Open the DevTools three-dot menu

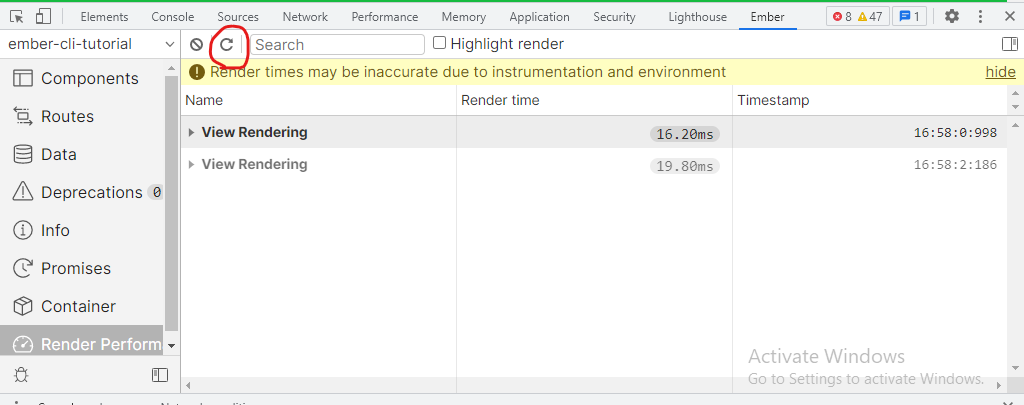click(x=980, y=16)
